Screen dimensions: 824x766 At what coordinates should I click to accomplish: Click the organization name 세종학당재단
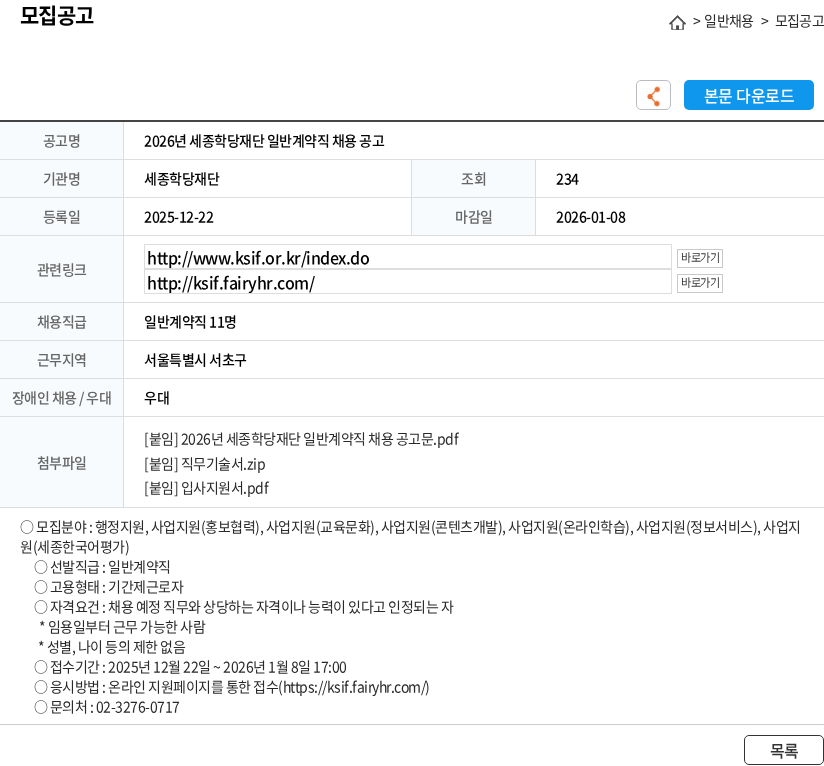tap(182, 179)
